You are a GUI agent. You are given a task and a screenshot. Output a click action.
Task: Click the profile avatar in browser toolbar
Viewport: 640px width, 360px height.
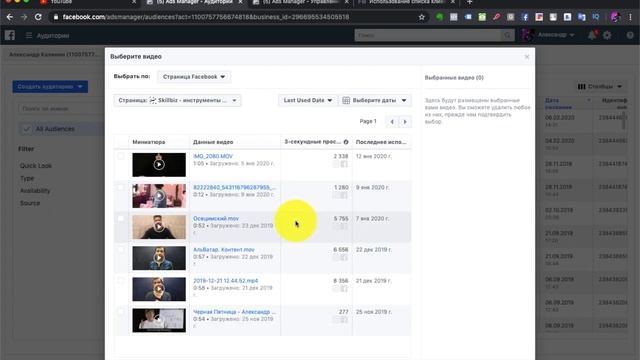(x=615, y=17)
